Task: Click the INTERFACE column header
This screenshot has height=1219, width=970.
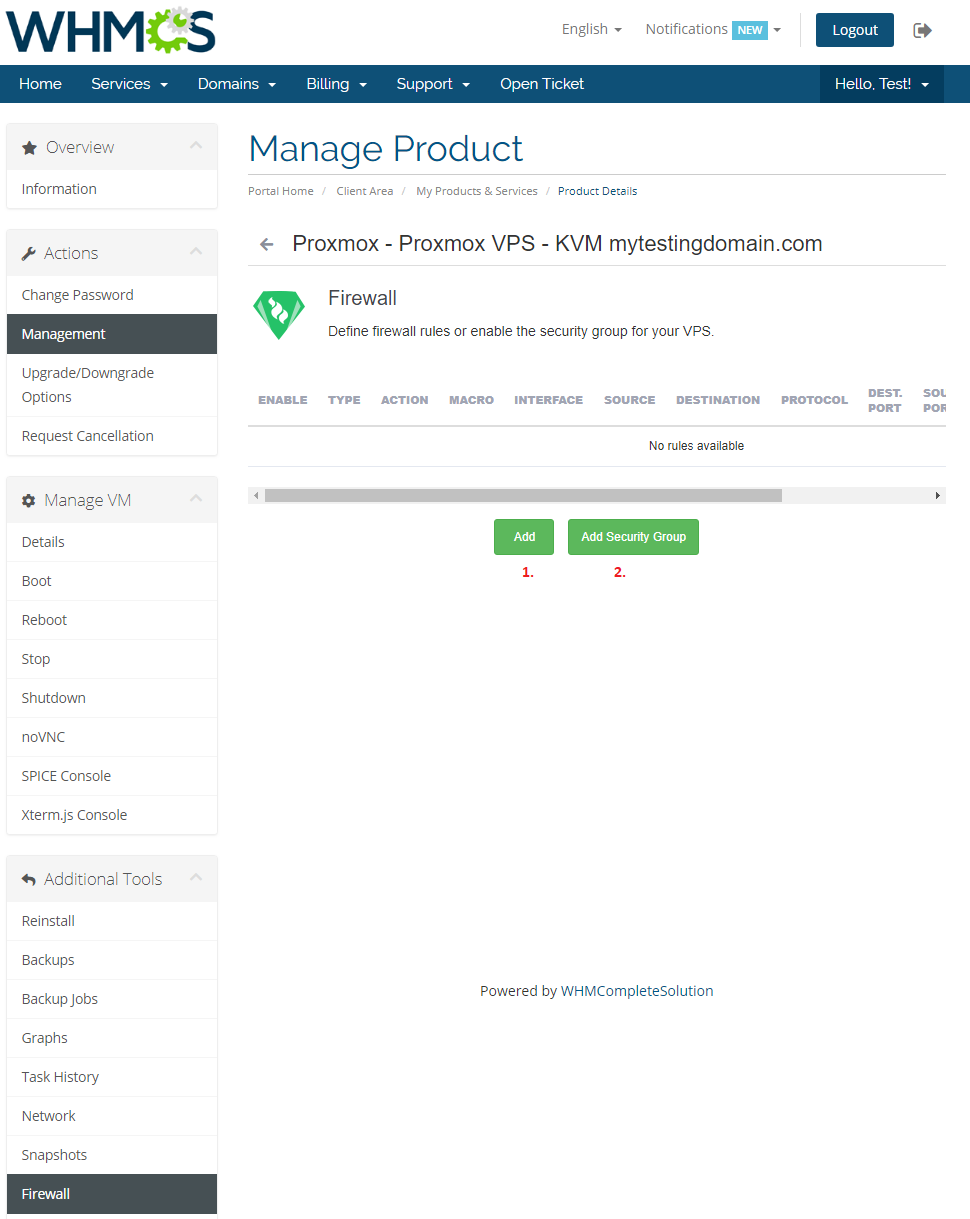Action: (x=549, y=400)
